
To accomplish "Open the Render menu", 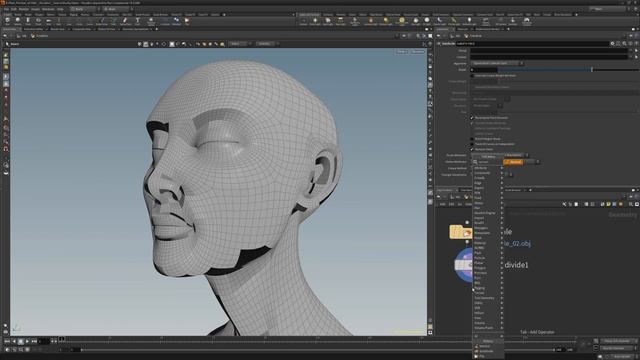I will (x=24, y=9).
